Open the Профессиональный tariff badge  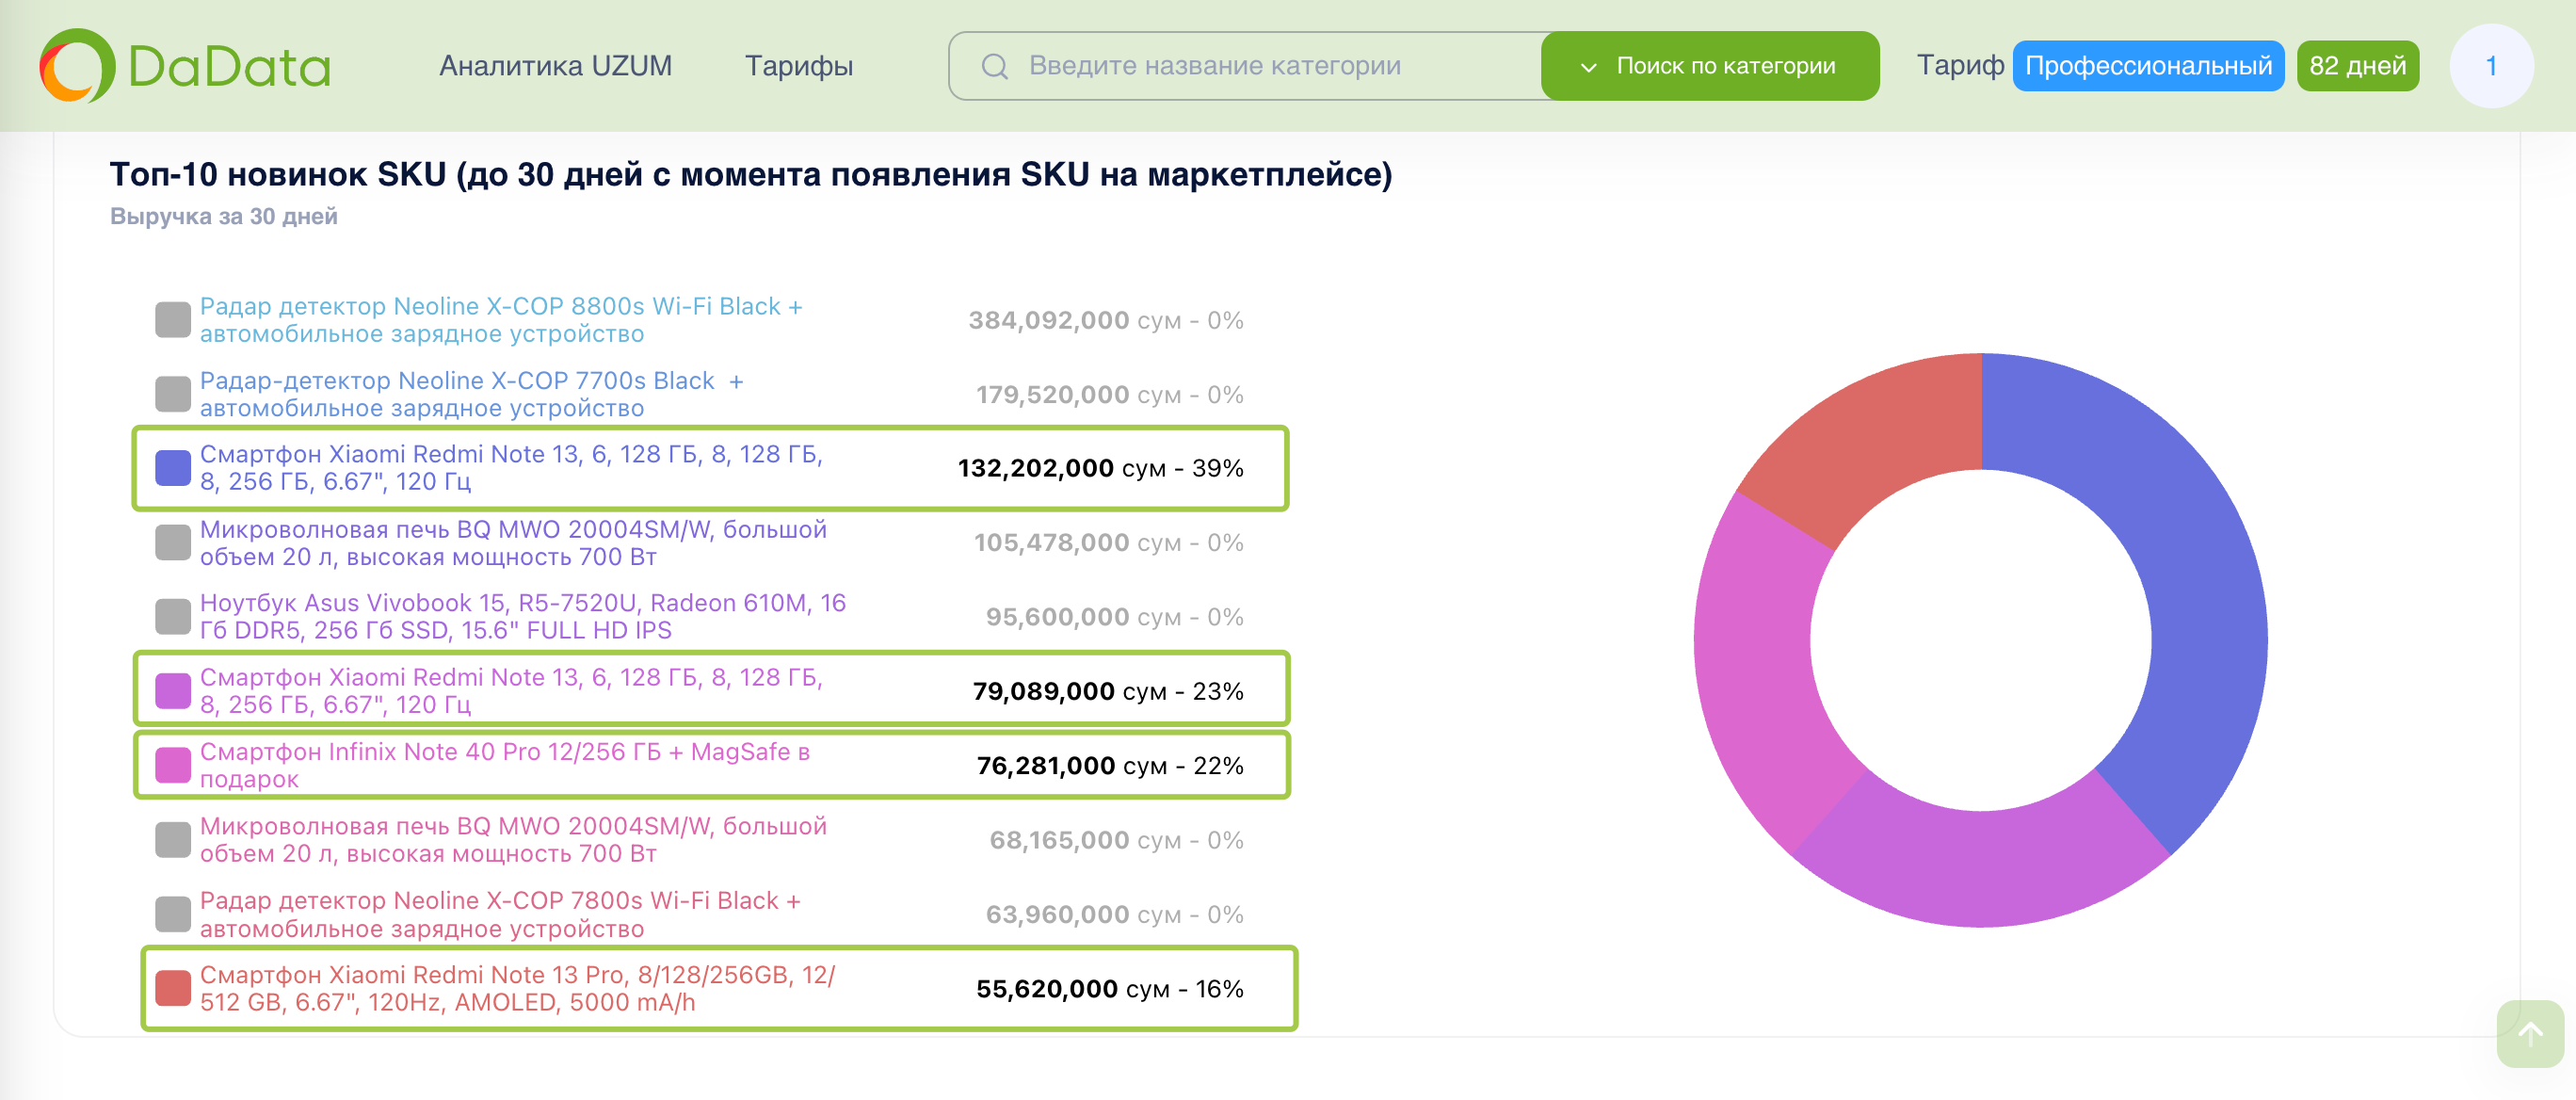click(x=2147, y=66)
